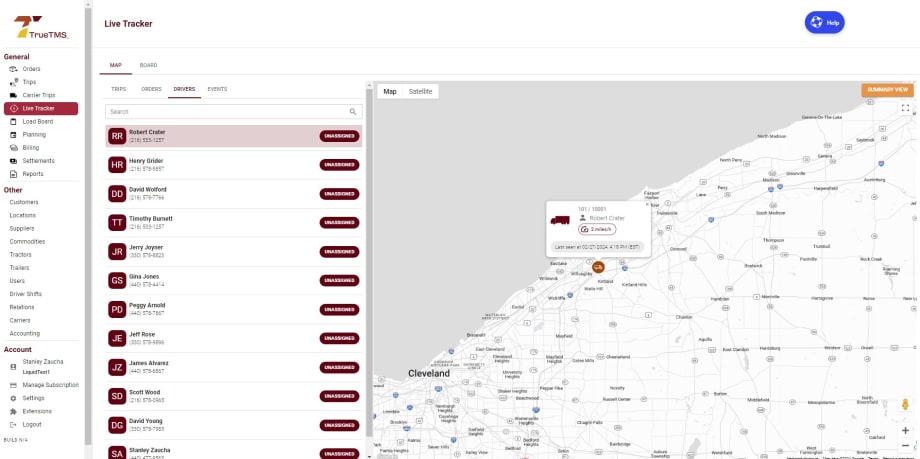Click Unassigned badge for Henry Grider
This screenshot has height=459, width=920.
point(339,165)
